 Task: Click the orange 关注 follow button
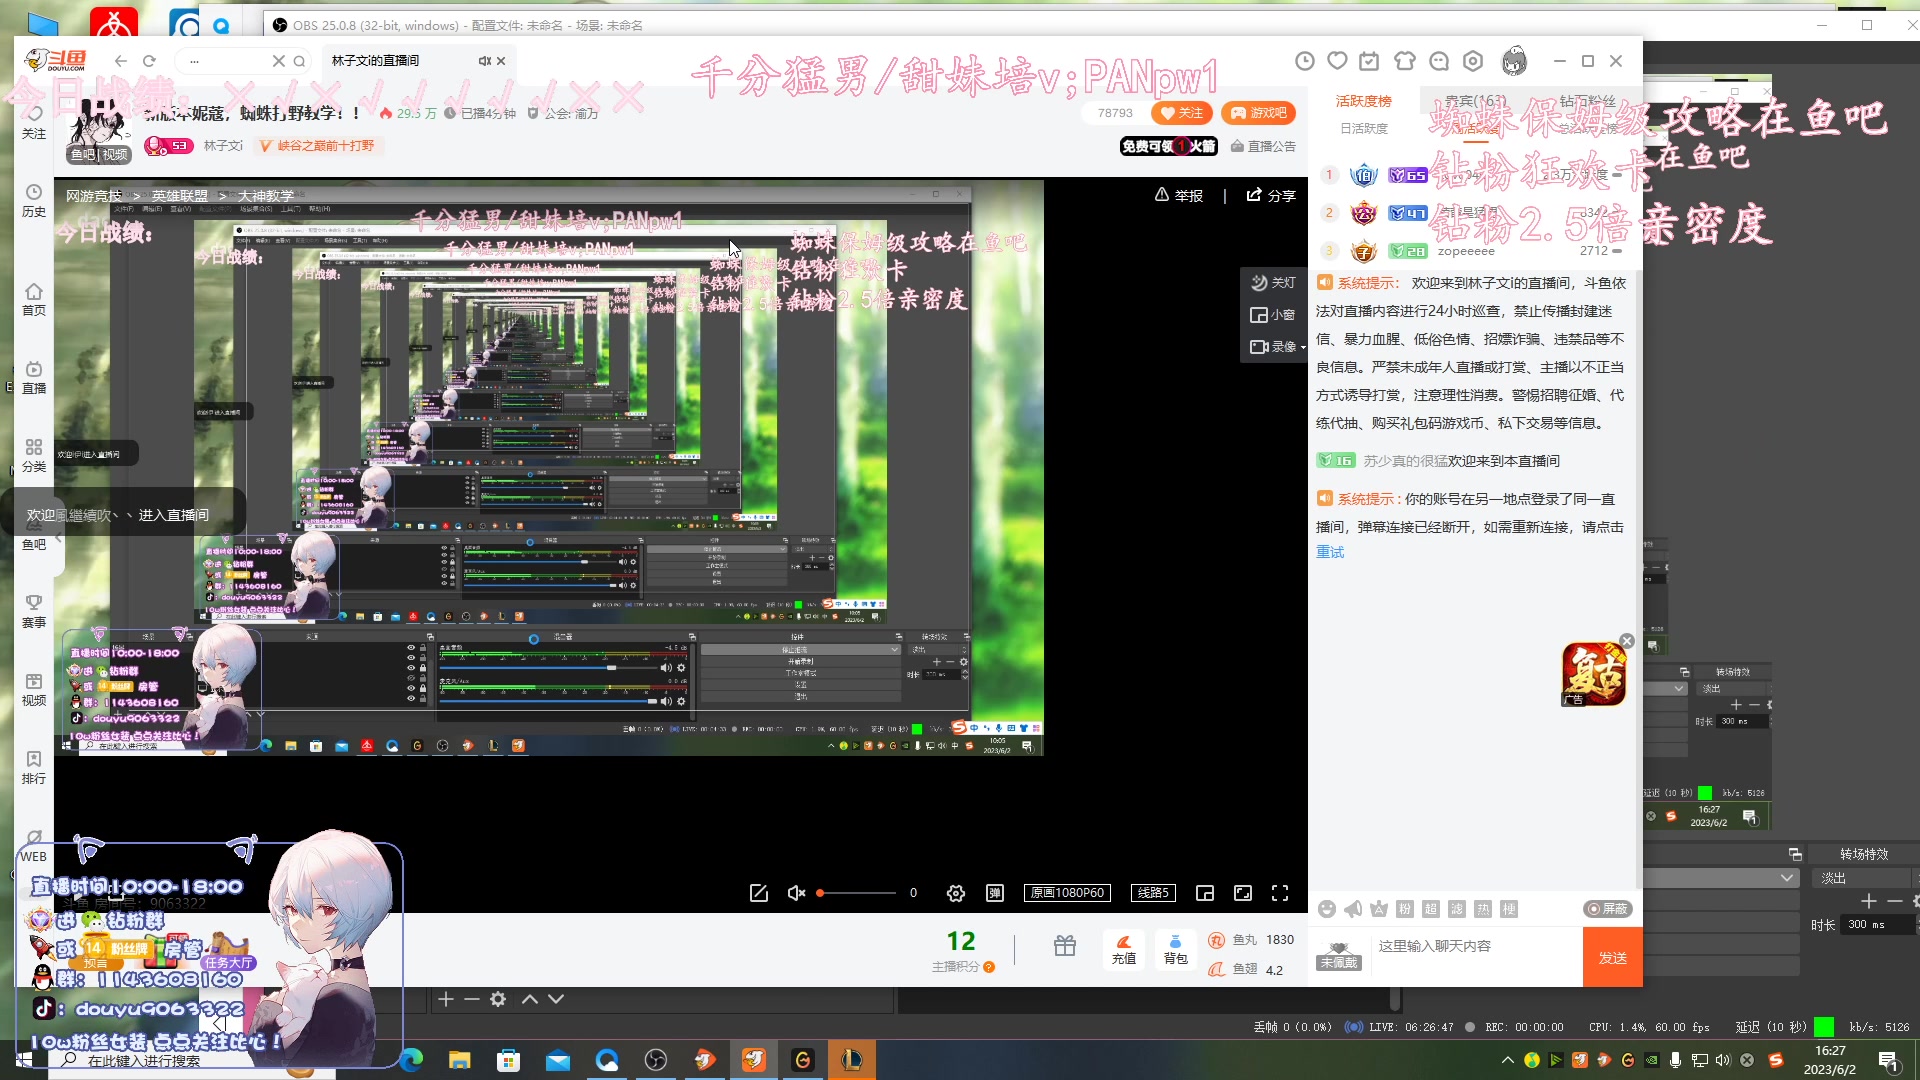pos(1183,113)
